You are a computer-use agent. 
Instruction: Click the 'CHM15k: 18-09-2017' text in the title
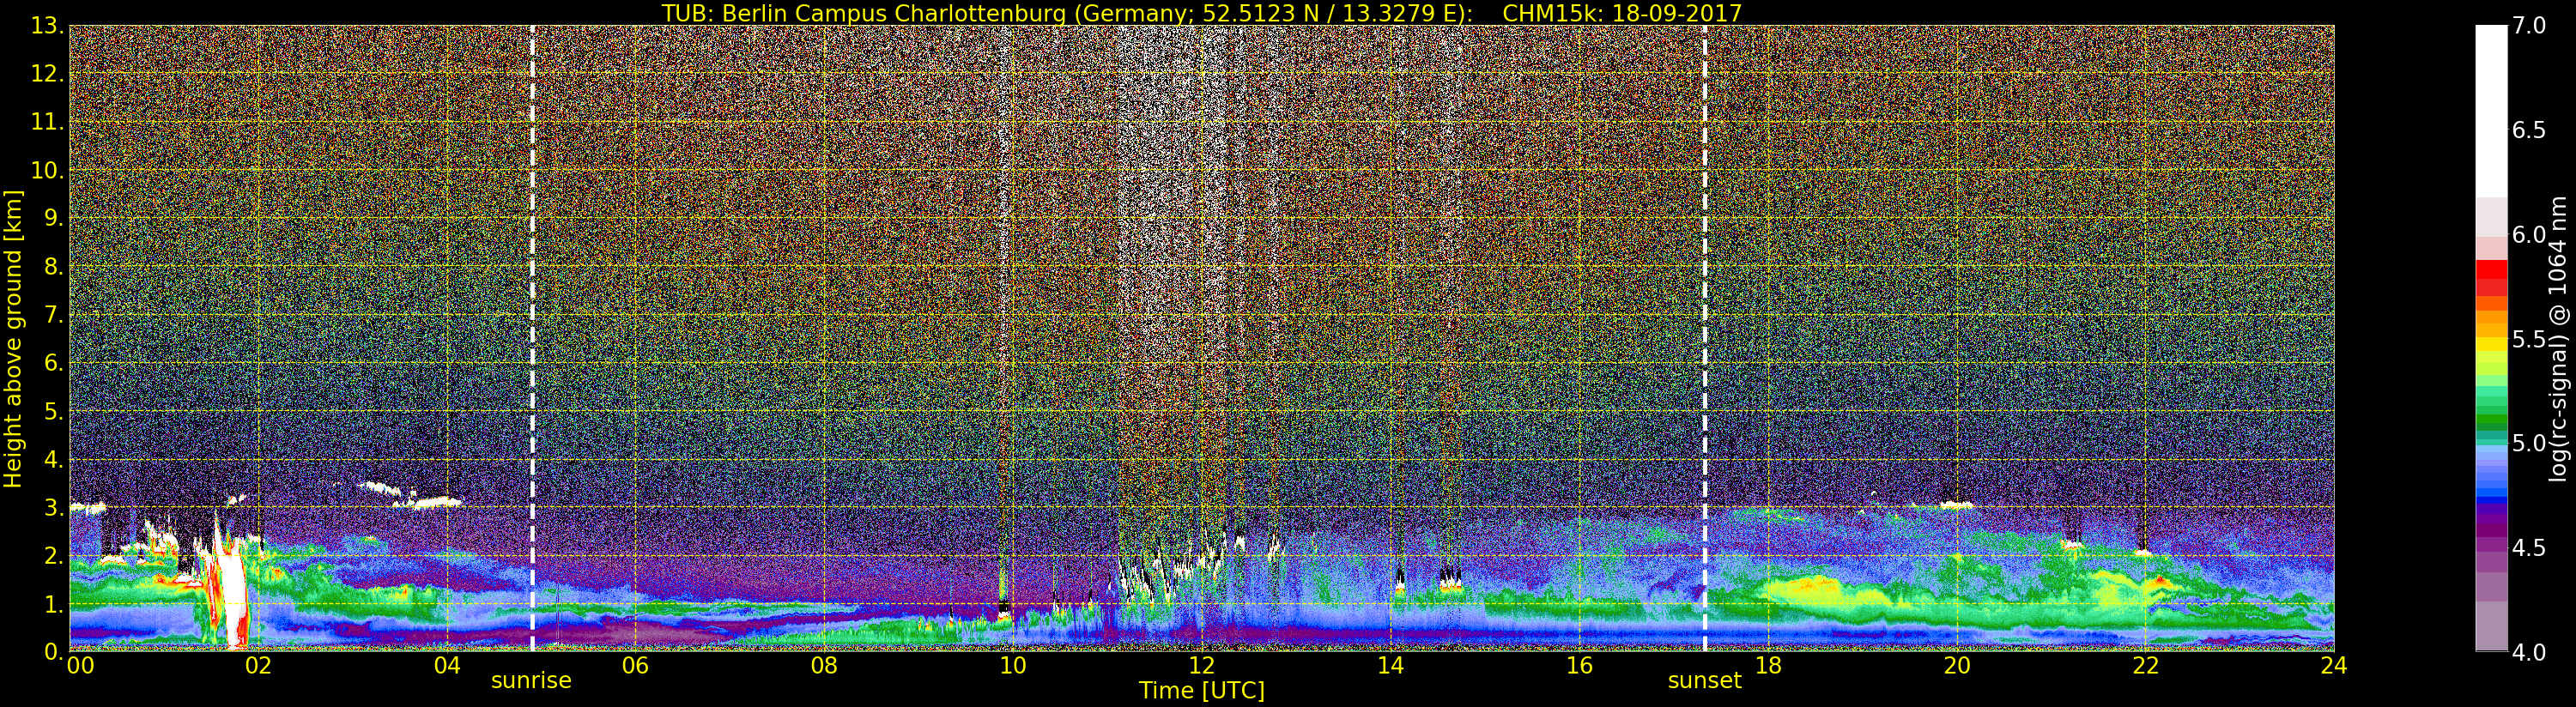[1622, 13]
